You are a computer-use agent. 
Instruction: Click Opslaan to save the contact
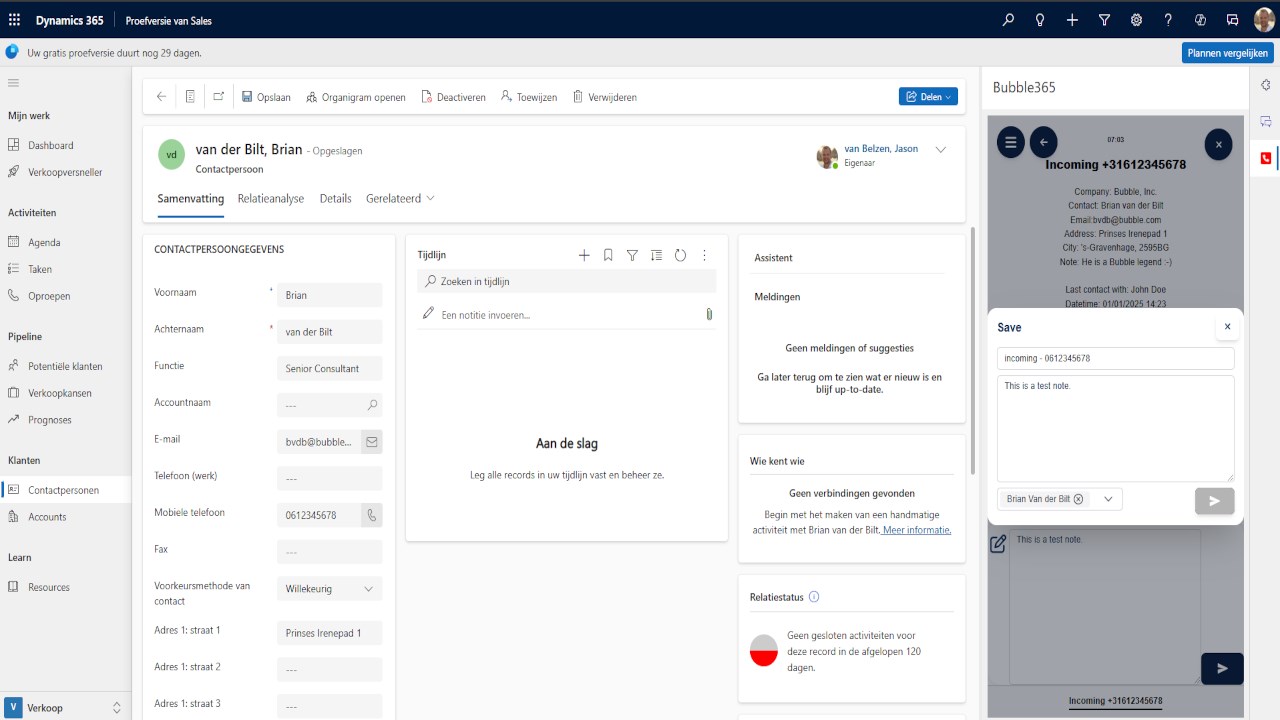point(266,97)
